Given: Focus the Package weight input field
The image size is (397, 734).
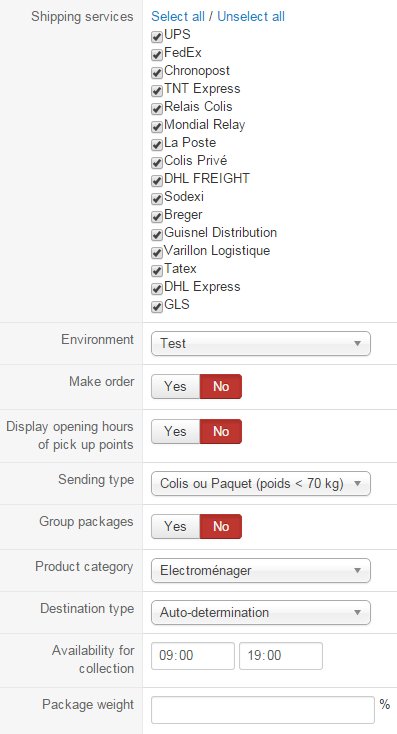Looking at the screenshot, I should pyautogui.click(x=263, y=710).
